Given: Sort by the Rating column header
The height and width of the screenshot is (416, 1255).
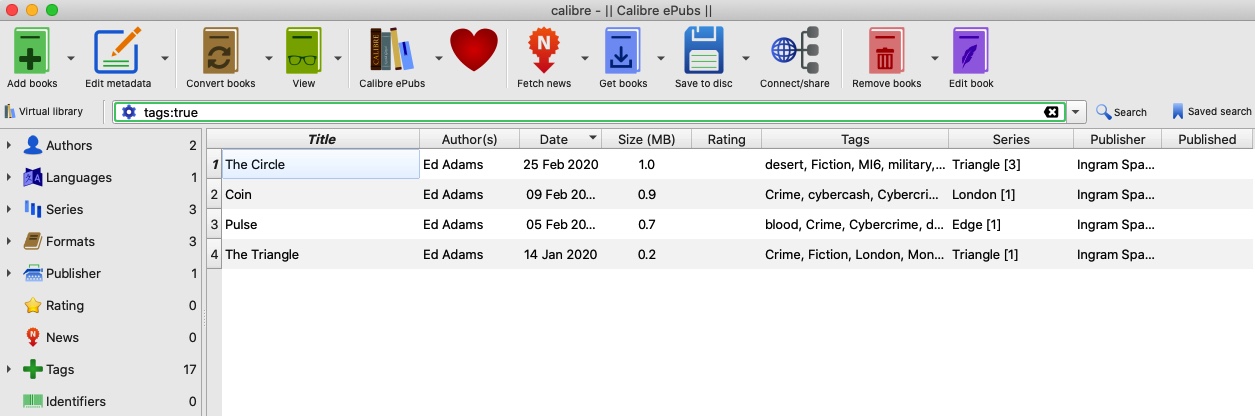Looking at the screenshot, I should coord(726,139).
